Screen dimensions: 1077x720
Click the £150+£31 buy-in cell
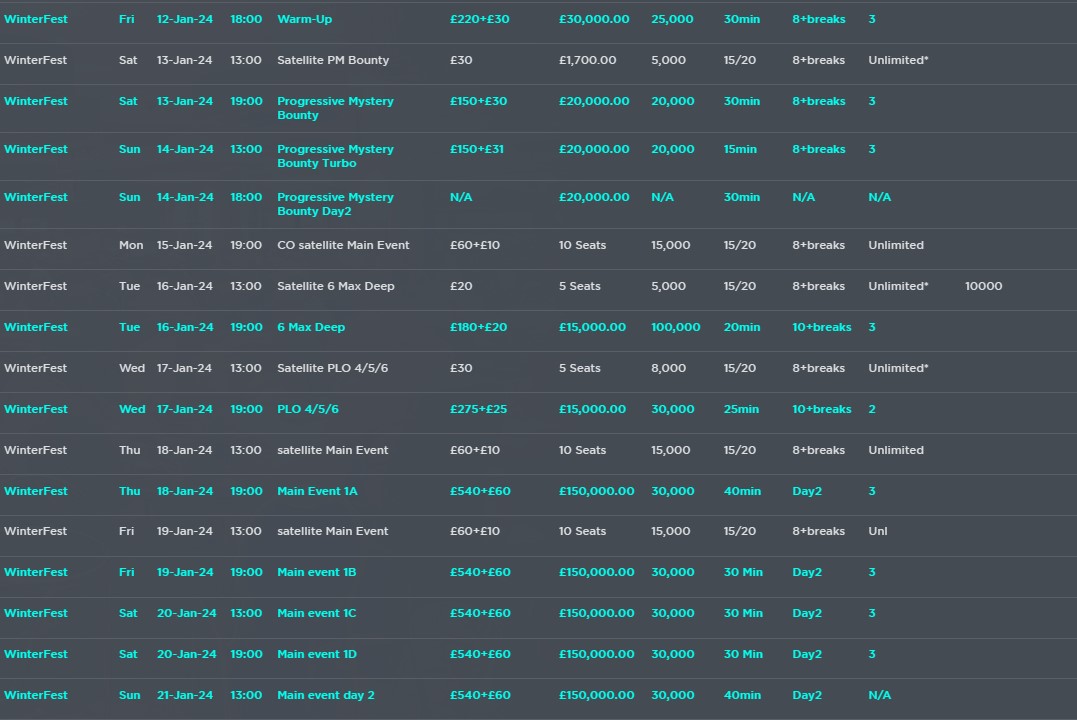click(477, 149)
